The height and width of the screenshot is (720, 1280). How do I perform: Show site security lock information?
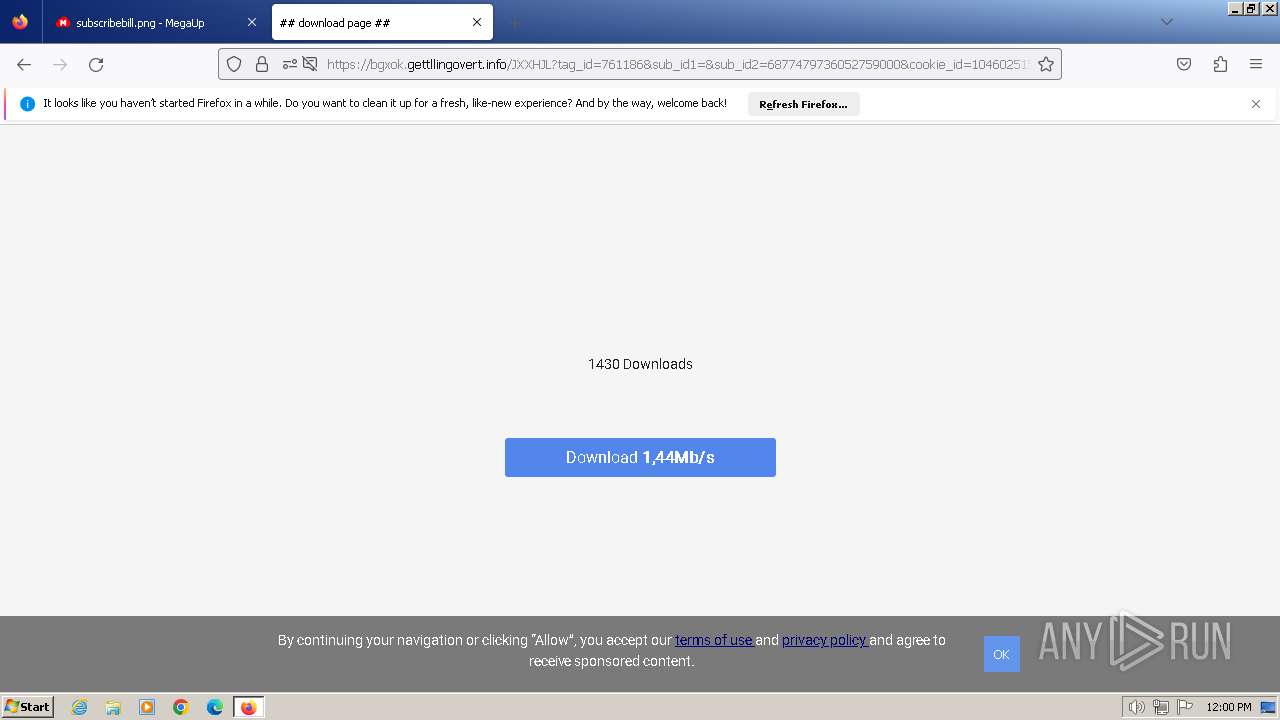[262, 64]
